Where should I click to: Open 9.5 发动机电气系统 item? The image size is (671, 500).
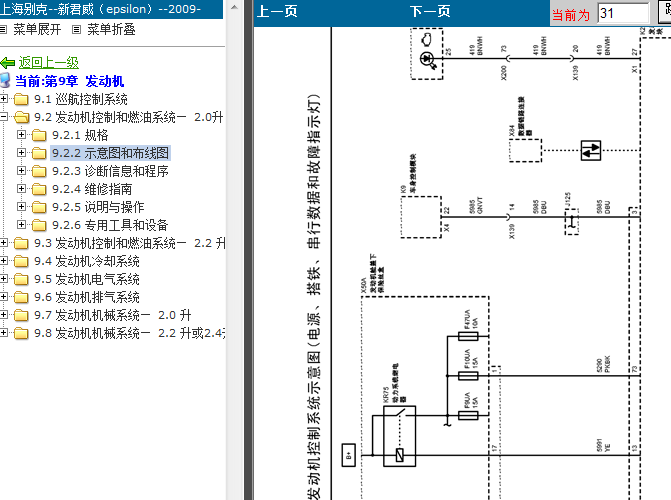click(x=87, y=280)
